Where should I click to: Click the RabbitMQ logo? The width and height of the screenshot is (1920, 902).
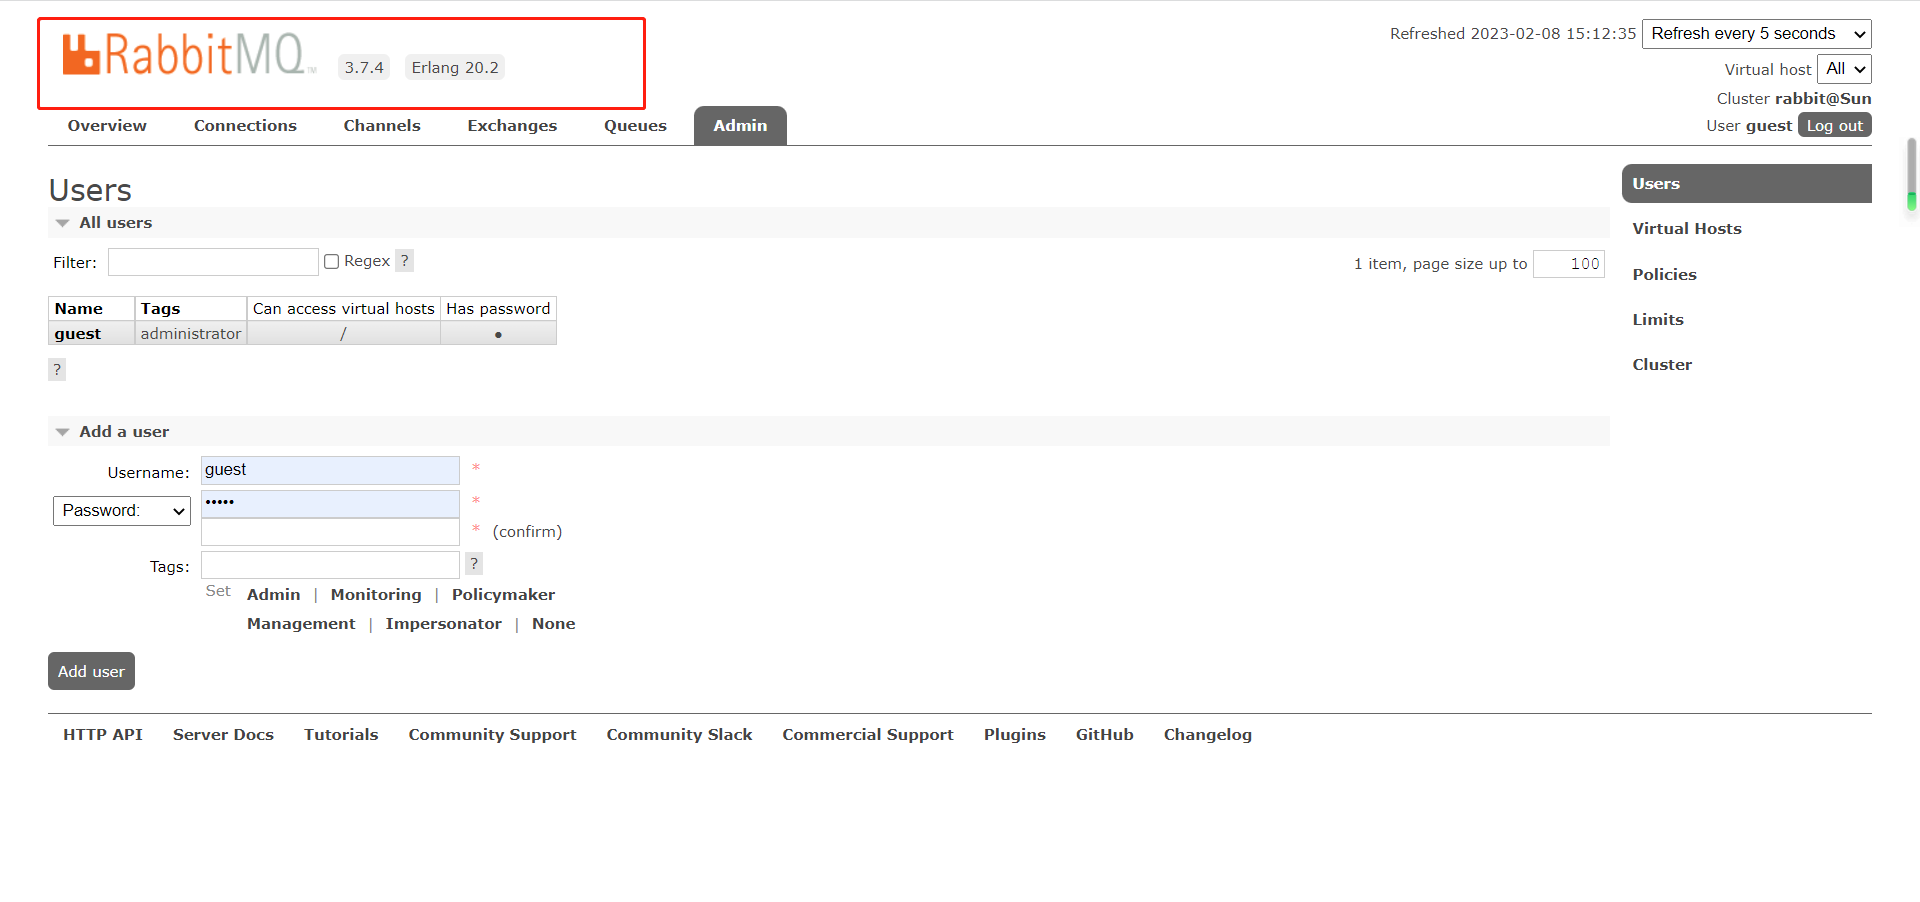[189, 55]
